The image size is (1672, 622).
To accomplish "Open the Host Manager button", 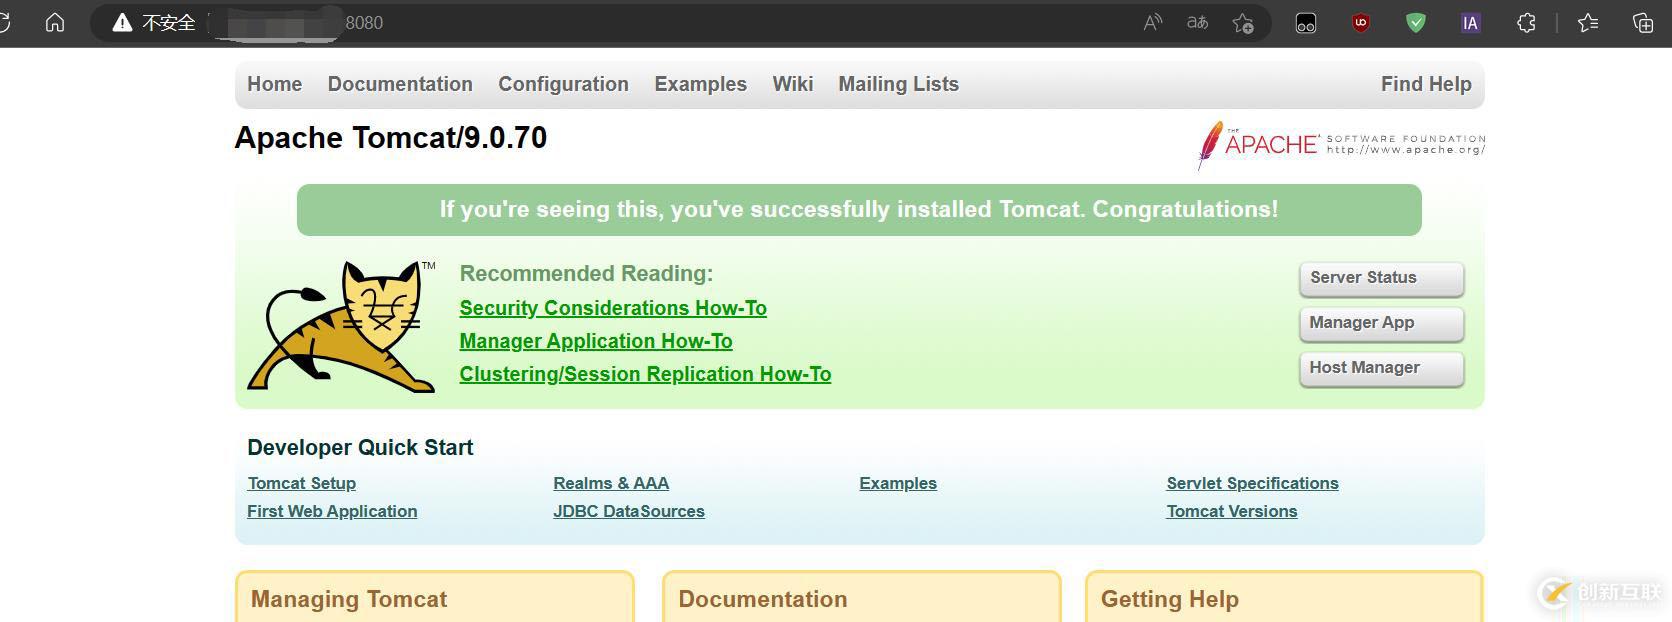I will pyautogui.click(x=1381, y=368).
